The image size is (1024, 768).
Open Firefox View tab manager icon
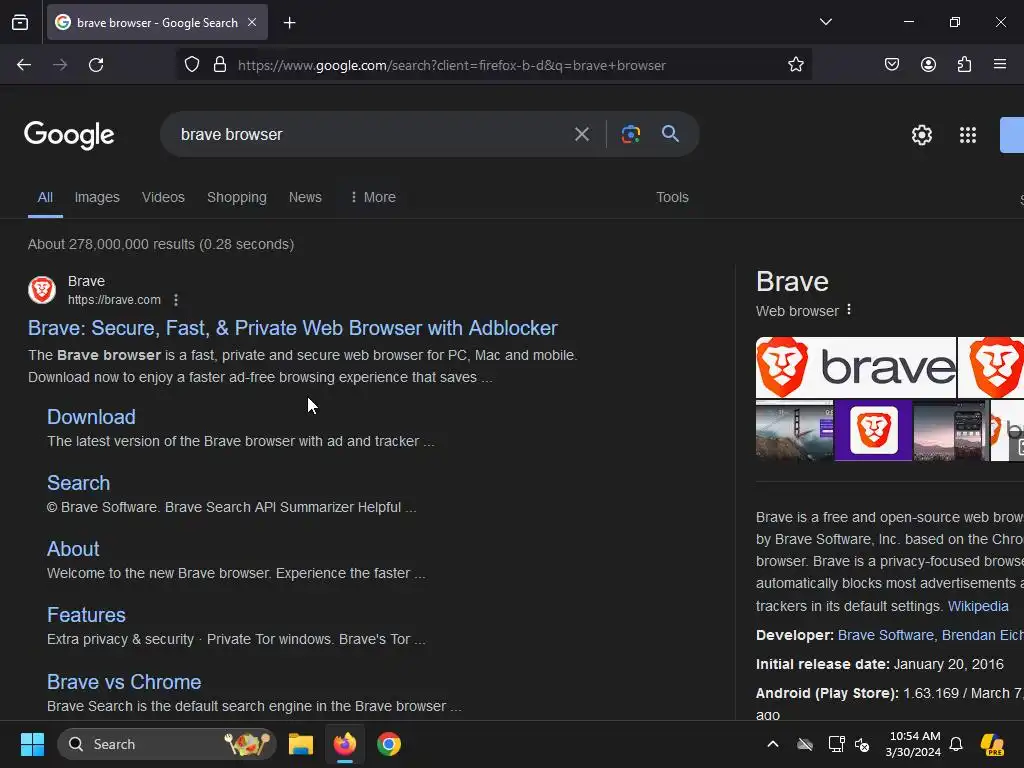20,22
